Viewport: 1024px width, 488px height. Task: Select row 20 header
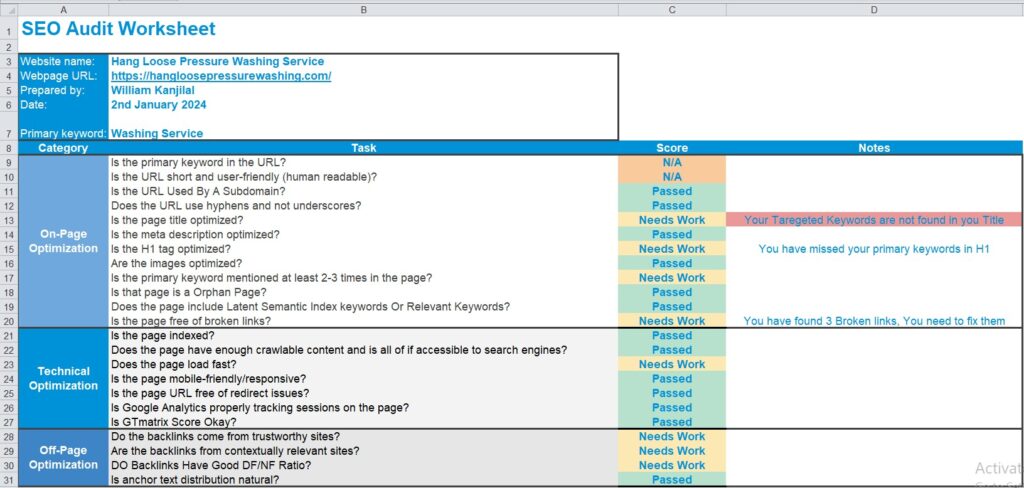tap(9, 321)
